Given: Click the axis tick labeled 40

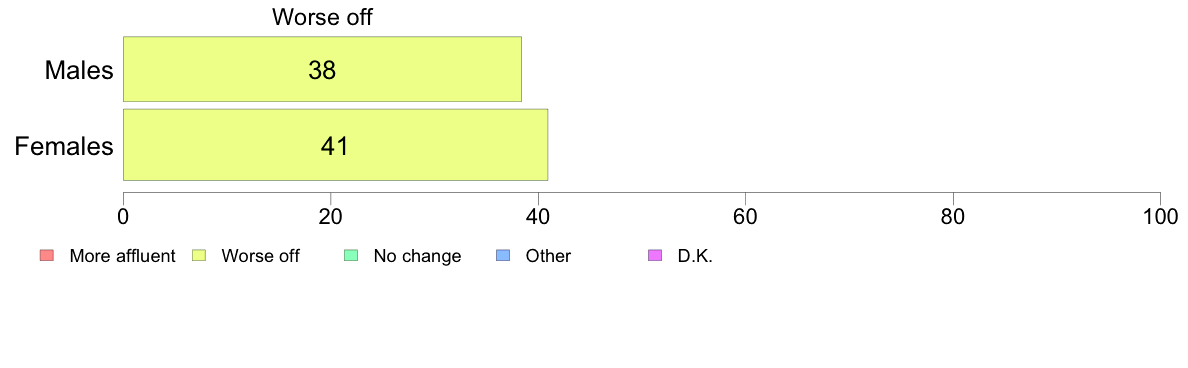Looking at the screenshot, I should click(538, 217).
